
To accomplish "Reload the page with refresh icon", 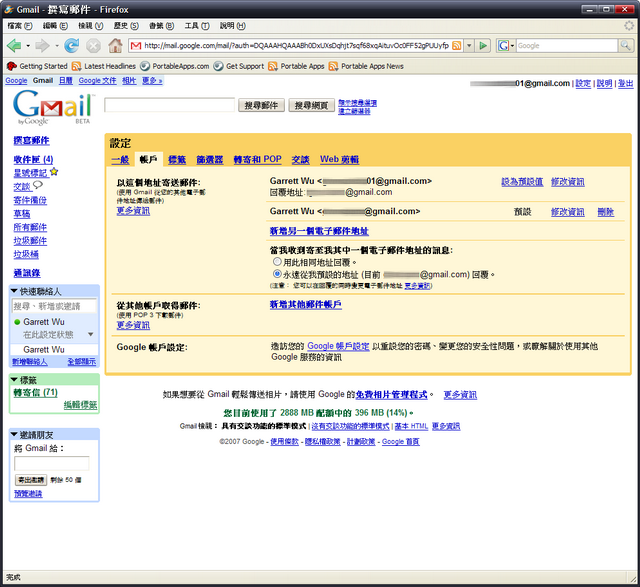I will point(71,46).
